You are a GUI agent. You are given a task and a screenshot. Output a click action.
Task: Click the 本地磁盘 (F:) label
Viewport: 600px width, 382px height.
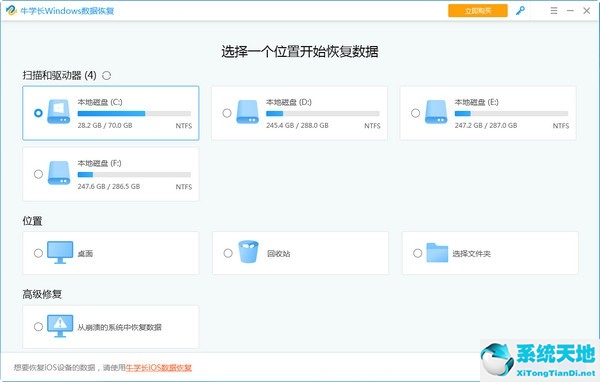point(99,163)
